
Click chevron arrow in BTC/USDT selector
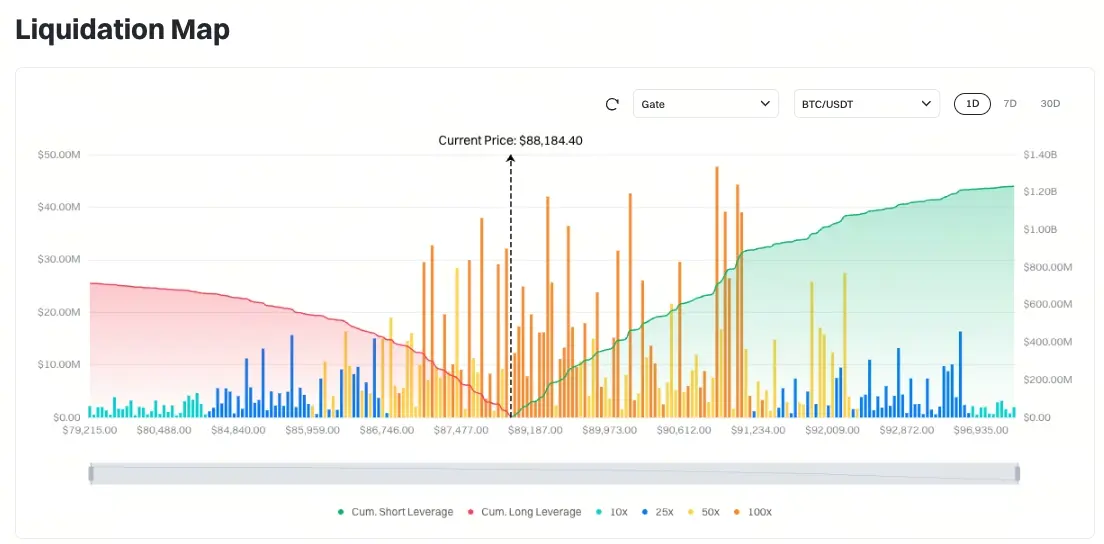[x=926, y=103]
